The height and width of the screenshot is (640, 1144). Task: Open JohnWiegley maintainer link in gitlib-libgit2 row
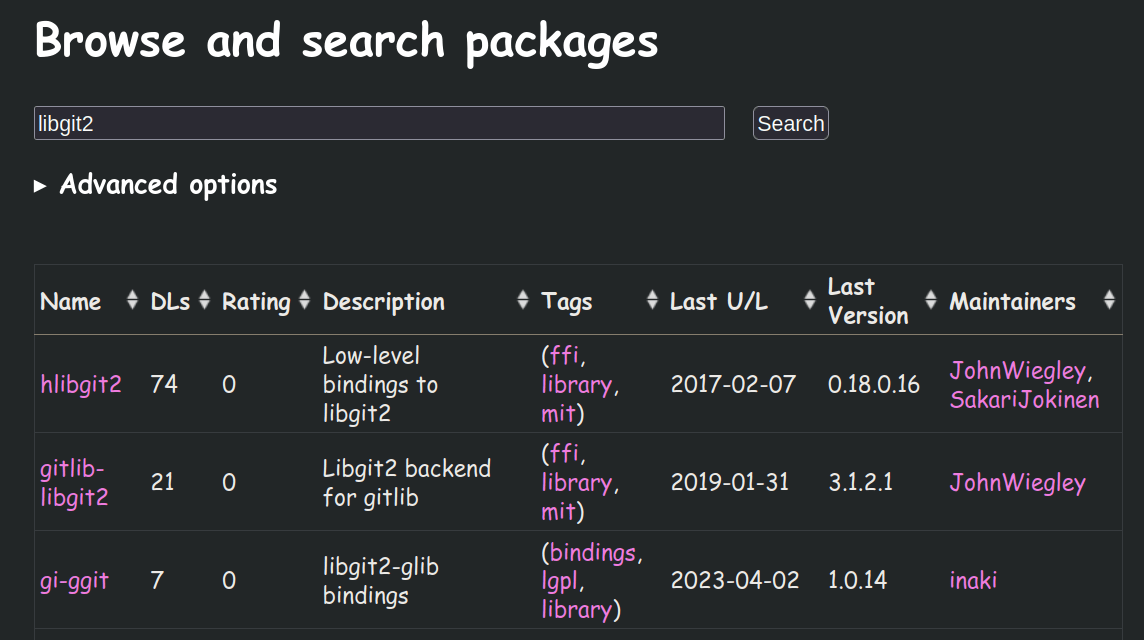click(x=1018, y=482)
